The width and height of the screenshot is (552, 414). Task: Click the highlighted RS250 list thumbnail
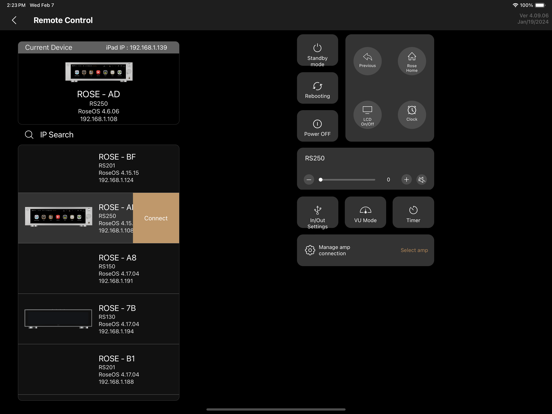tap(58, 216)
